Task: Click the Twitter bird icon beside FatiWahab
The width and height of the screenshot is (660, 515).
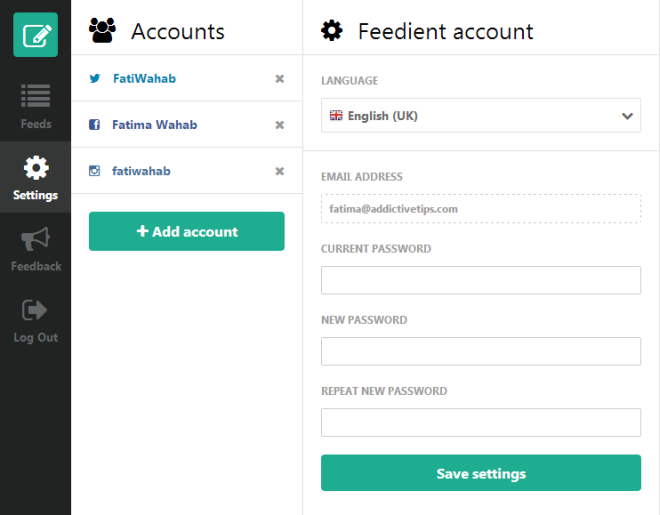Action: pos(95,79)
